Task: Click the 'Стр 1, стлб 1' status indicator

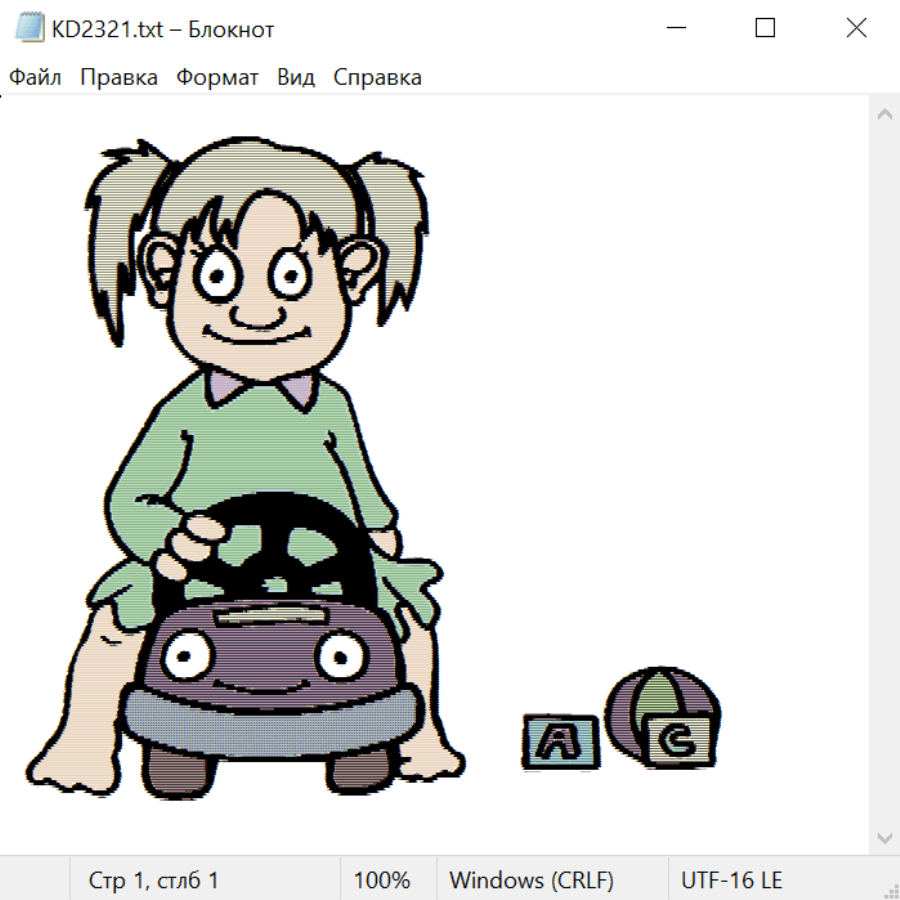Action: (154, 881)
